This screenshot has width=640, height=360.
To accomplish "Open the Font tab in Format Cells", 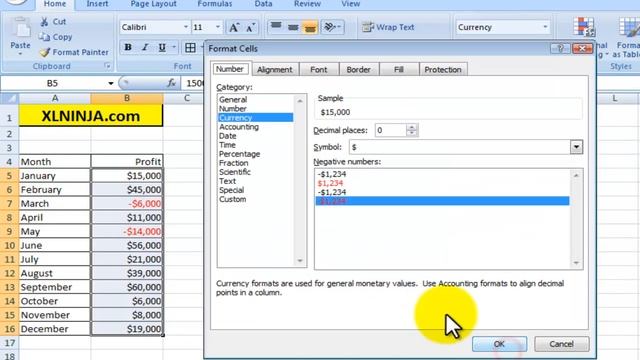I will [318, 69].
